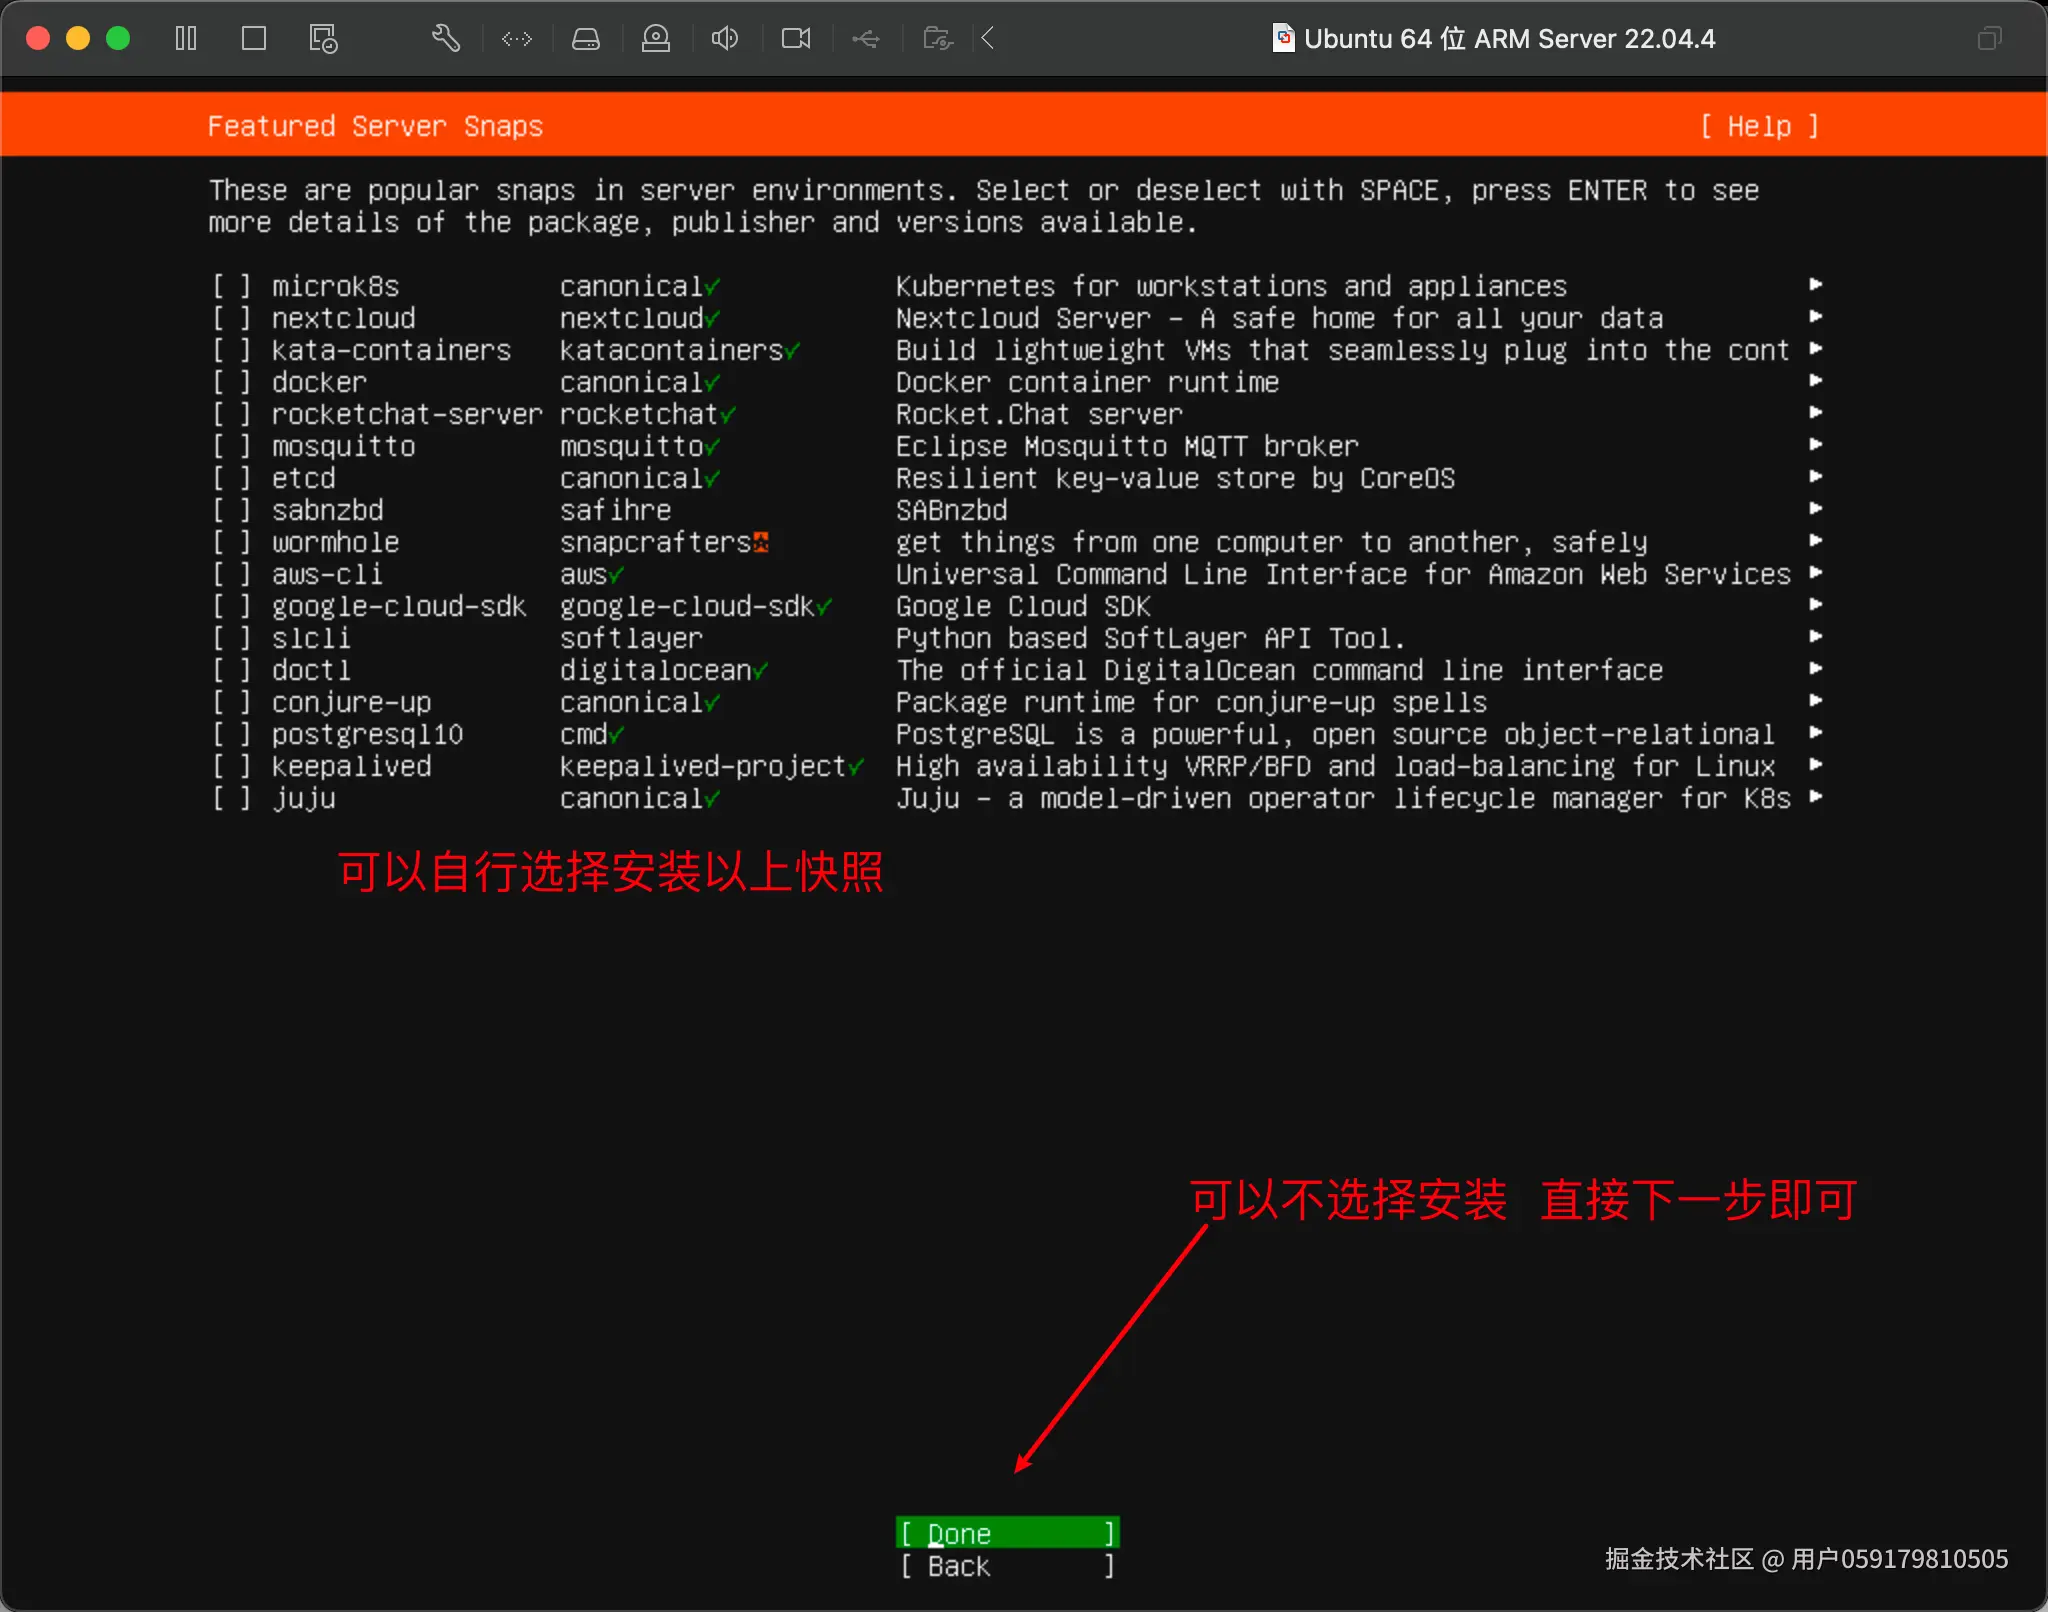Collapse toolbar with left chevron

tap(988, 39)
